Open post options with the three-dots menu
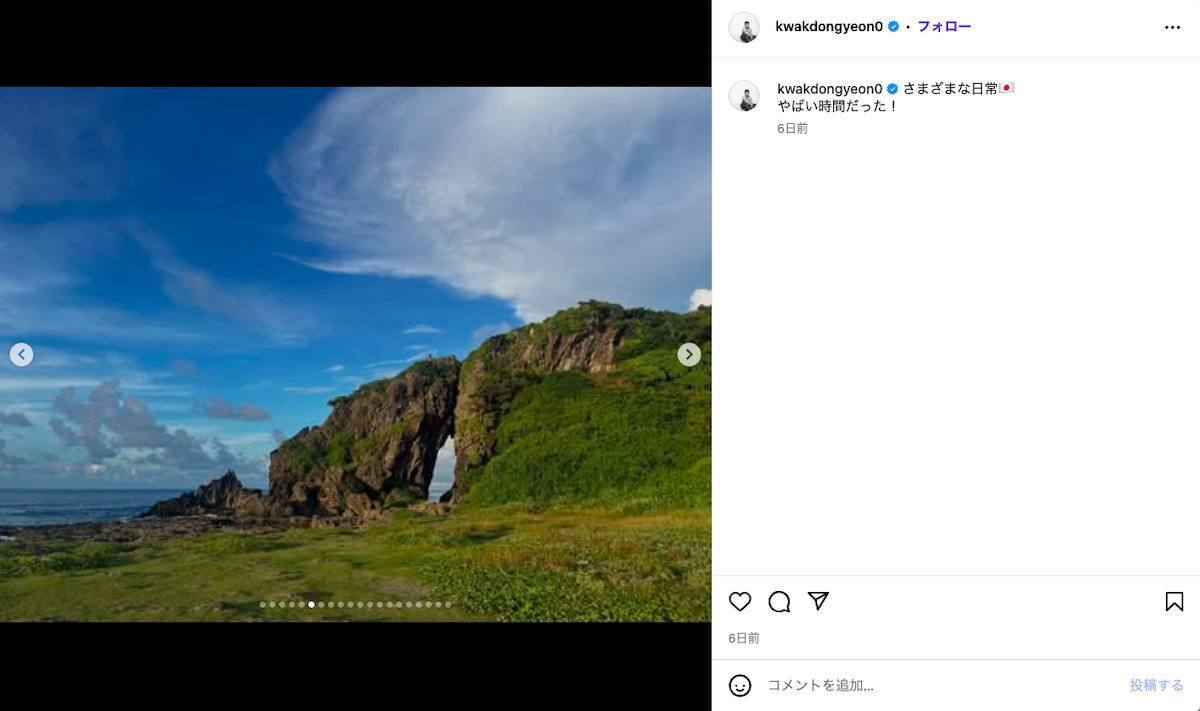This screenshot has height=711, width=1200. (1171, 27)
